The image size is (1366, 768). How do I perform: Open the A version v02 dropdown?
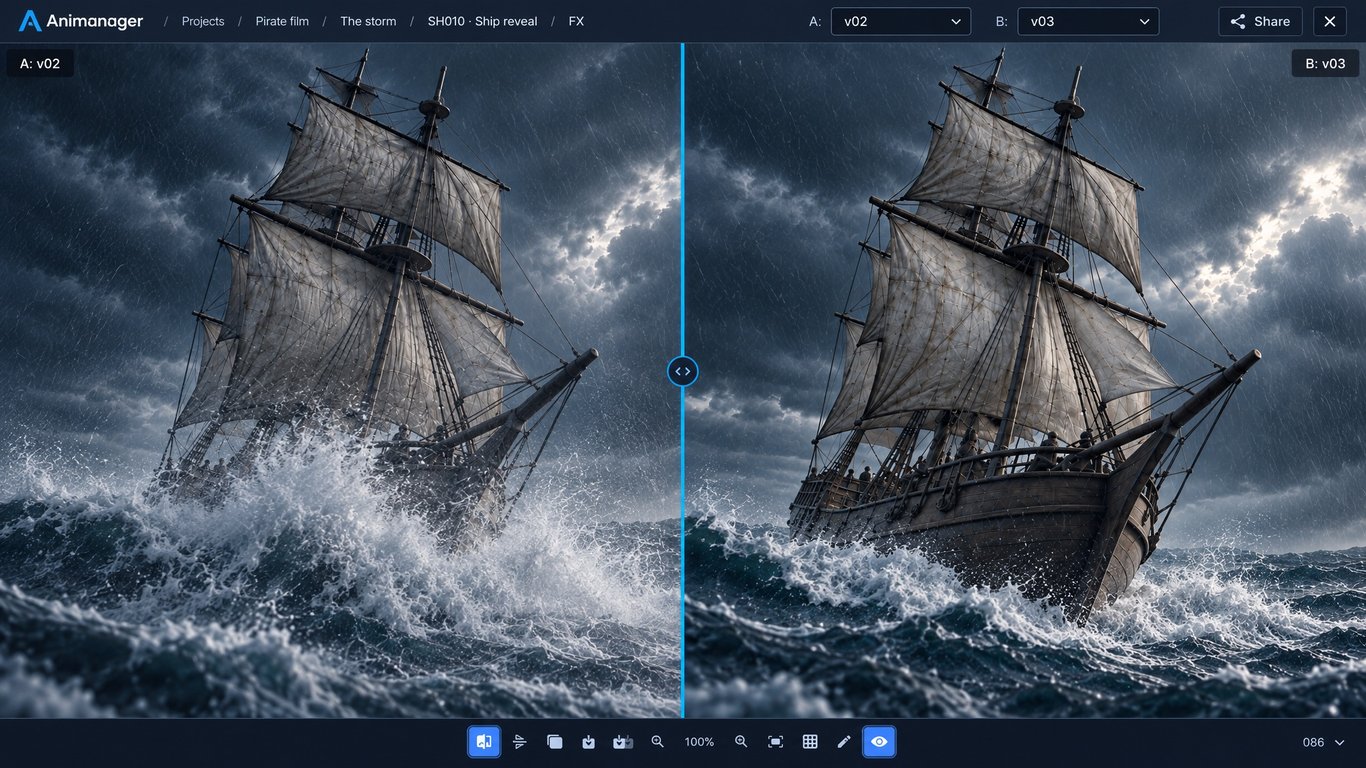coord(901,21)
